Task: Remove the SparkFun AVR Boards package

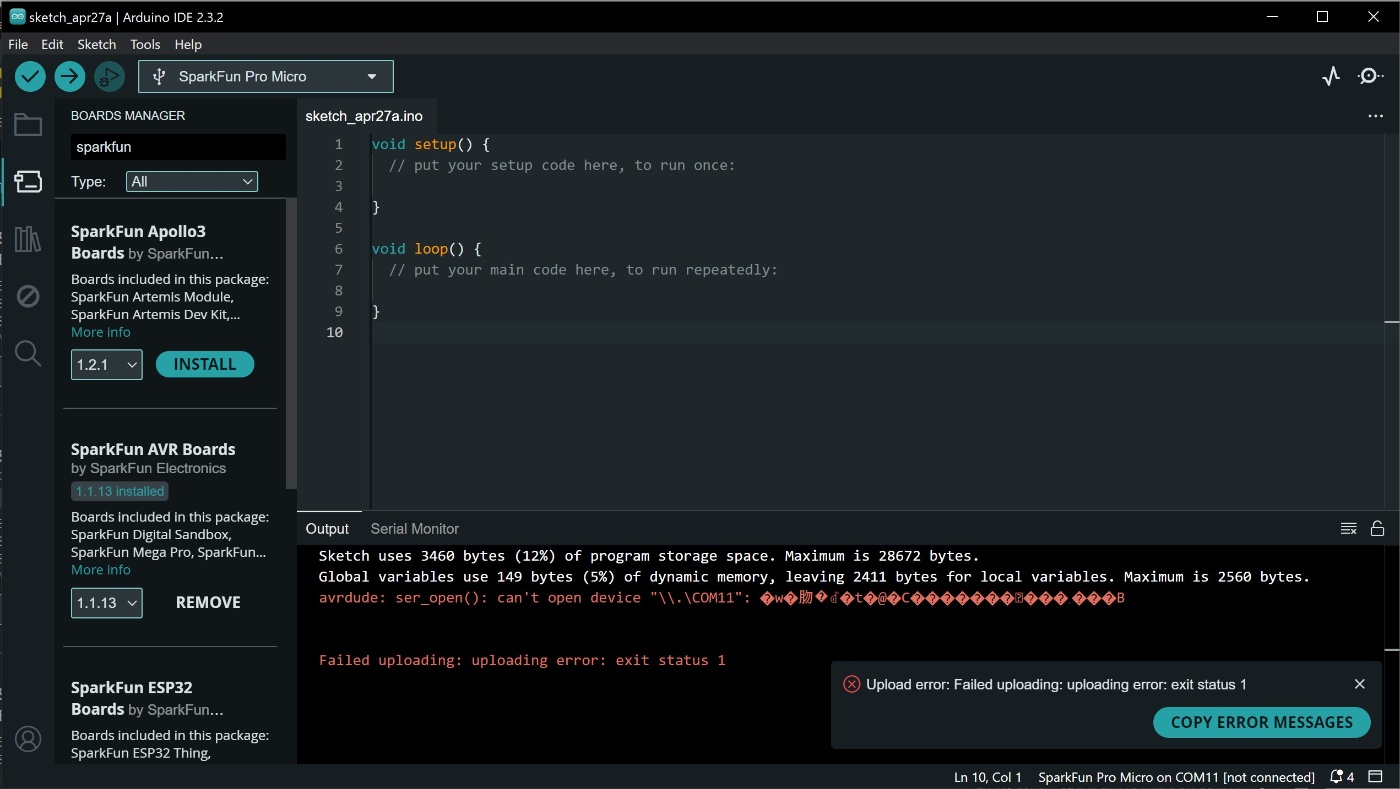Action: tap(208, 603)
